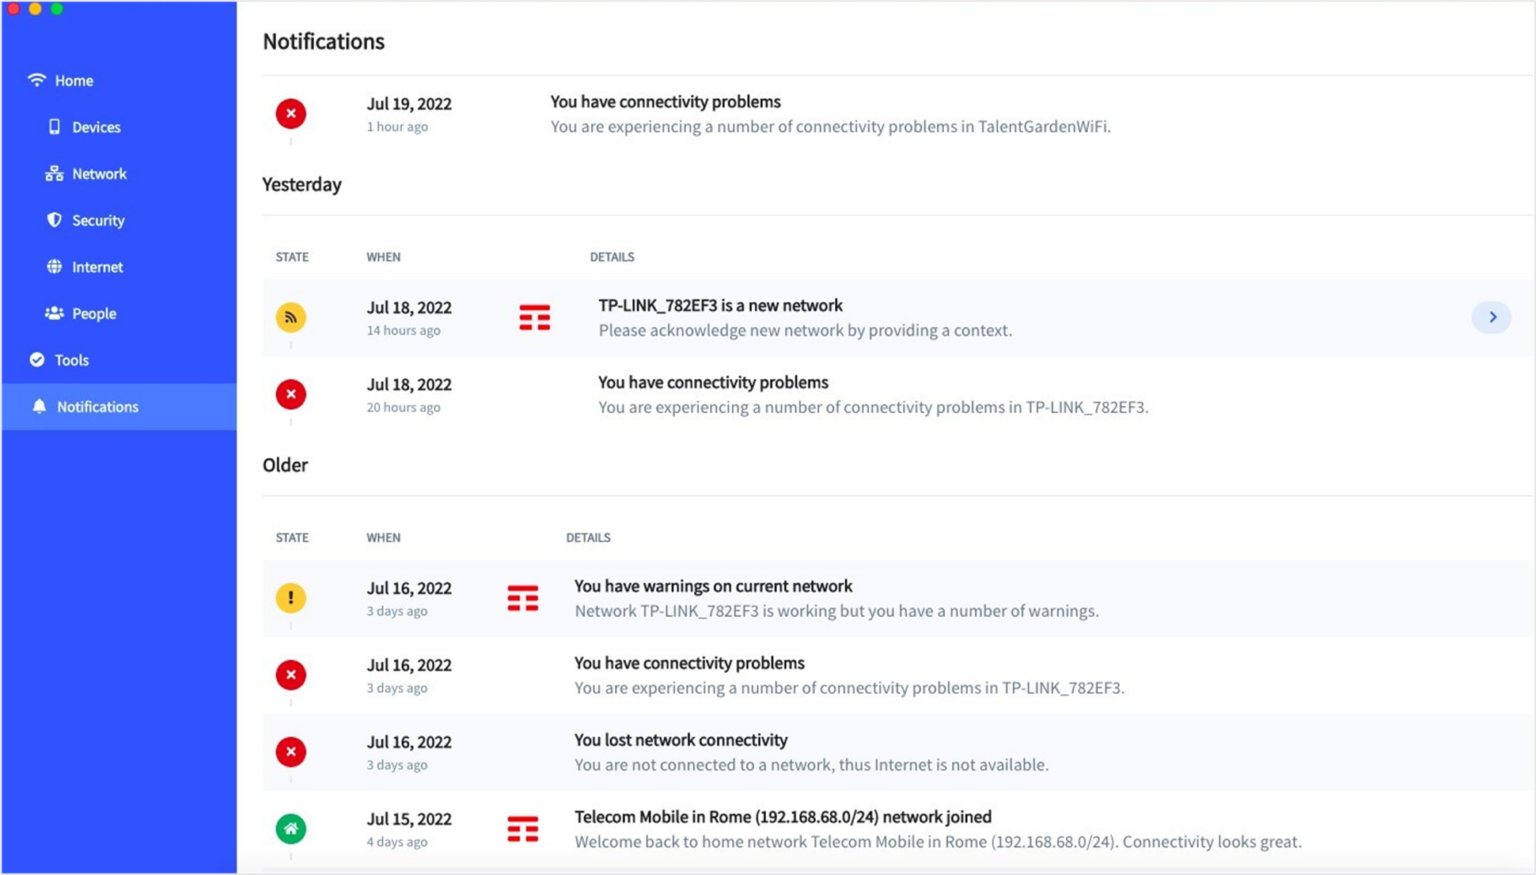Click the Devices phone icon in sidebar
1536x875 pixels.
55,127
